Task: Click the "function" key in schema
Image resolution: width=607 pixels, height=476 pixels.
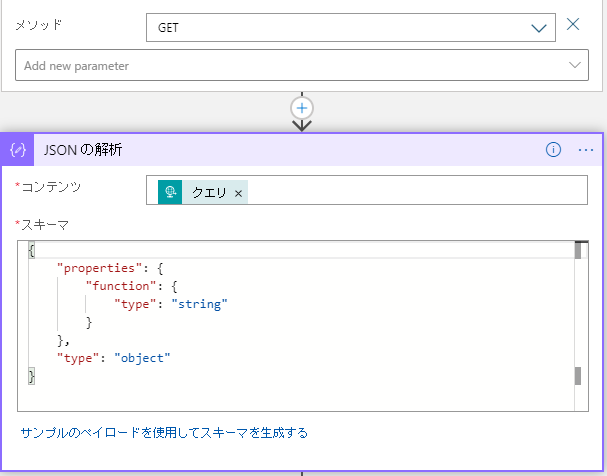Action: 121,286
